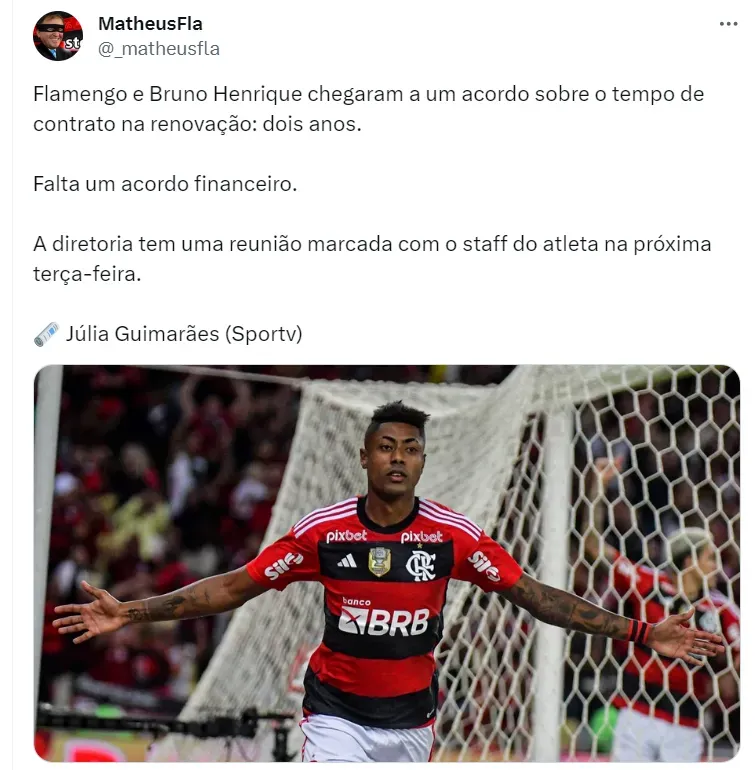Click the Flamengo CRF crest on jersey
This screenshot has height=770, width=755.
tap(420, 565)
